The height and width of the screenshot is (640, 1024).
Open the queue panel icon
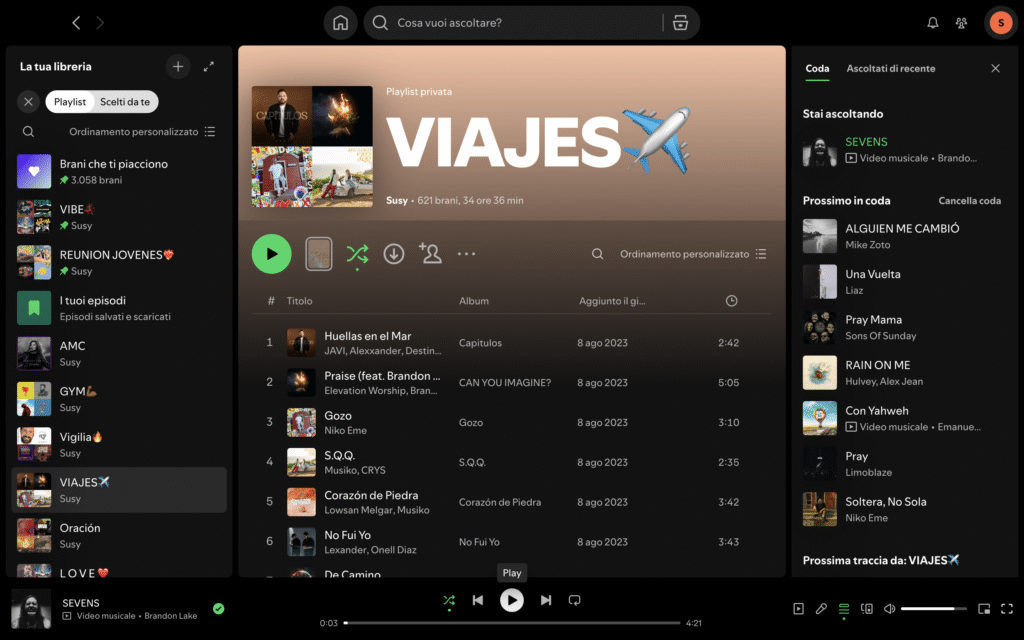(843, 608)
